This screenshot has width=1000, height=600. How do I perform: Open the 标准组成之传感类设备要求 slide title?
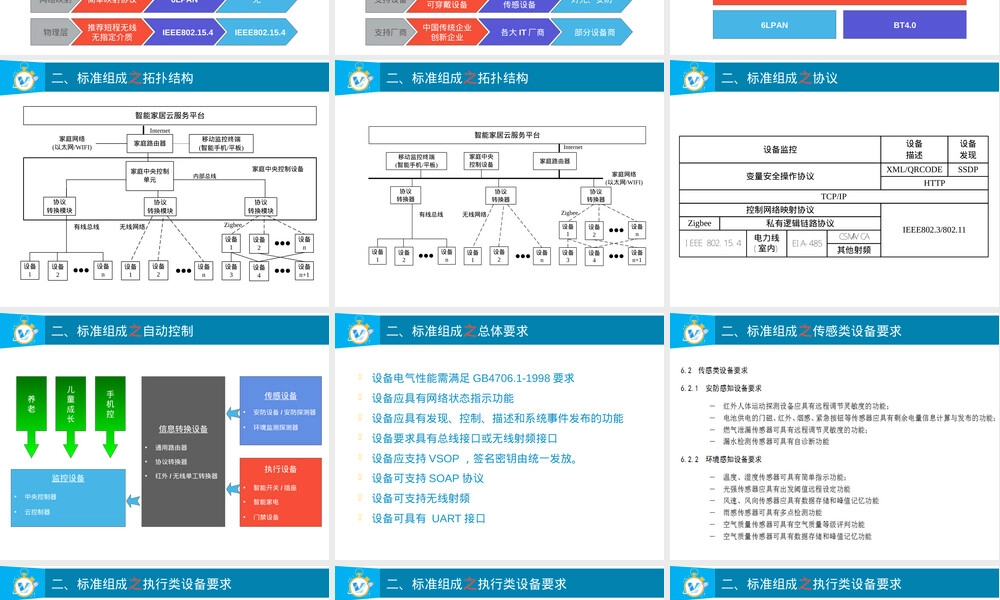point(811,332)
